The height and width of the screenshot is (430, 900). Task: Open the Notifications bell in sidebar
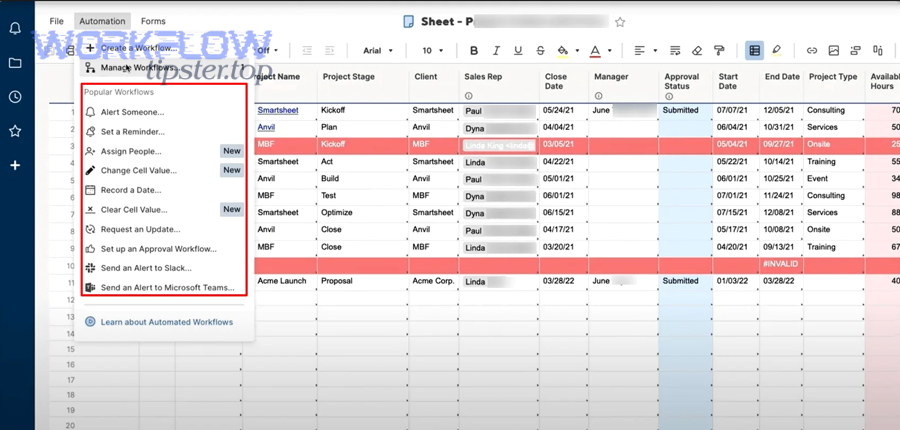15,29
